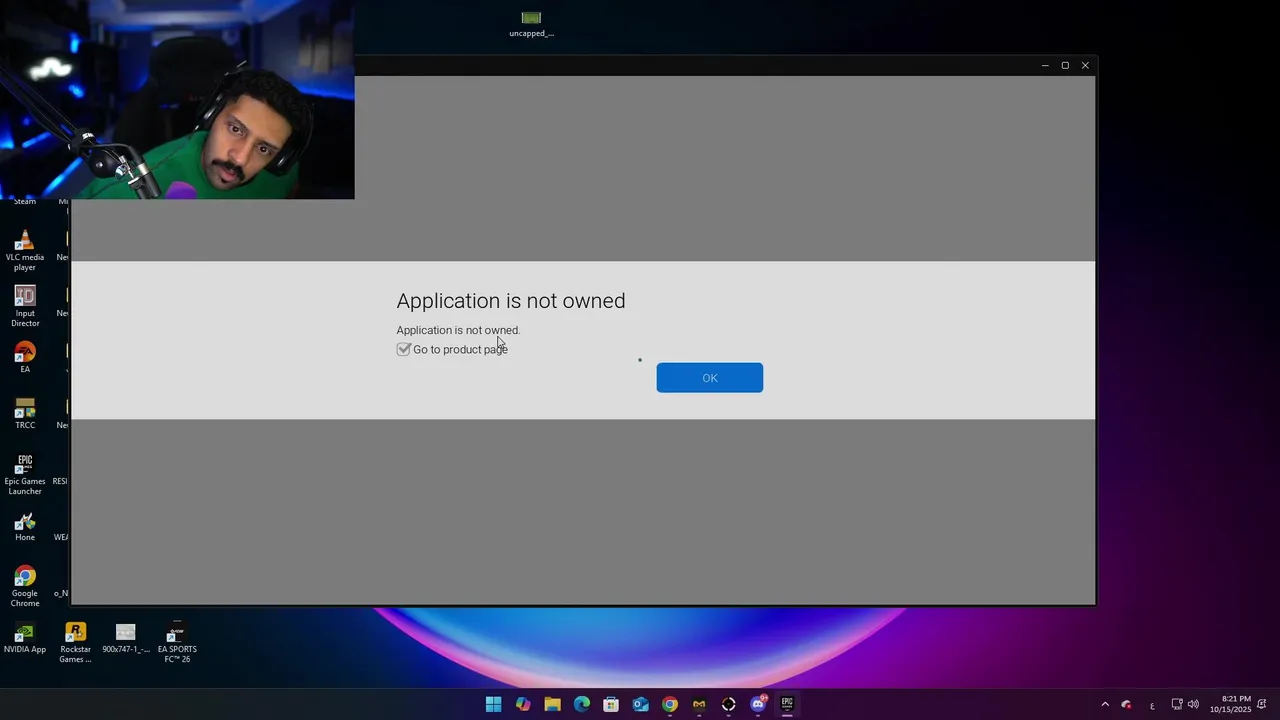Open the notification bell in taskbar
Screen dimensions: 1280x720
point(1262,704)
